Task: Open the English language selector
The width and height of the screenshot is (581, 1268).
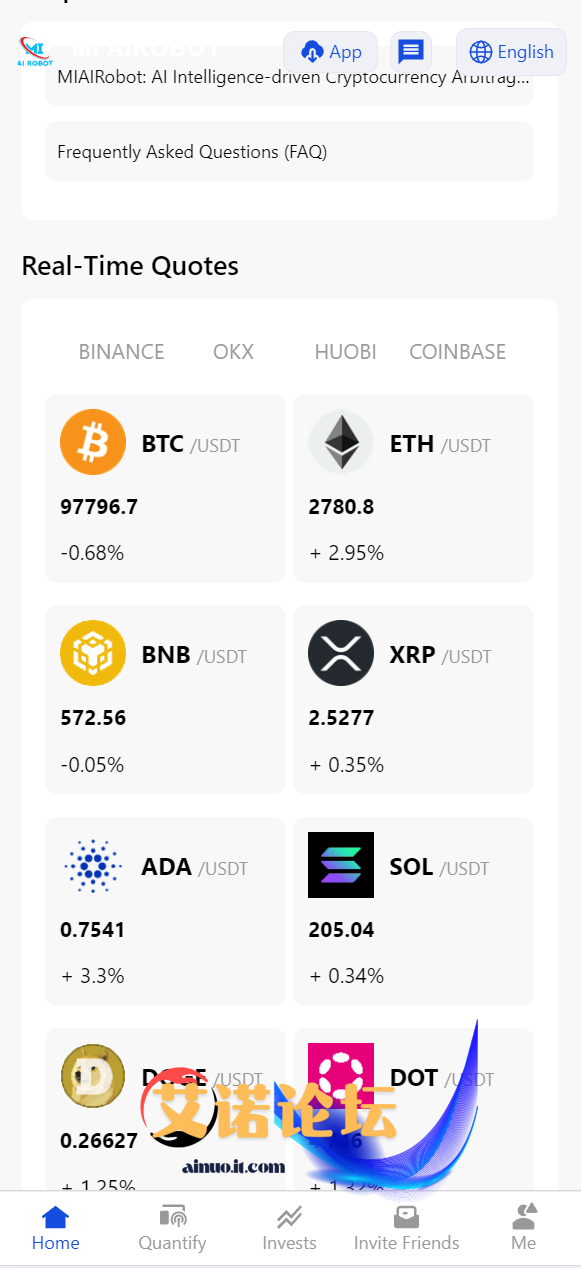Action: point(511,52)
